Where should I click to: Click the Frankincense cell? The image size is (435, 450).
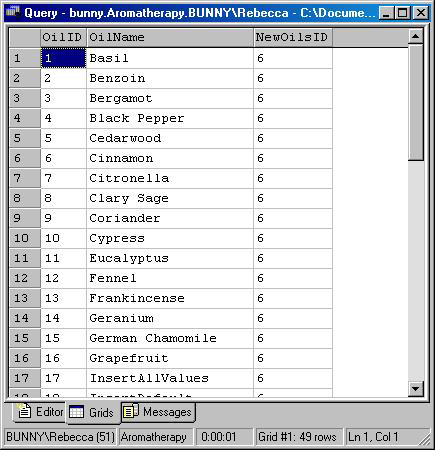pos(170,298)
